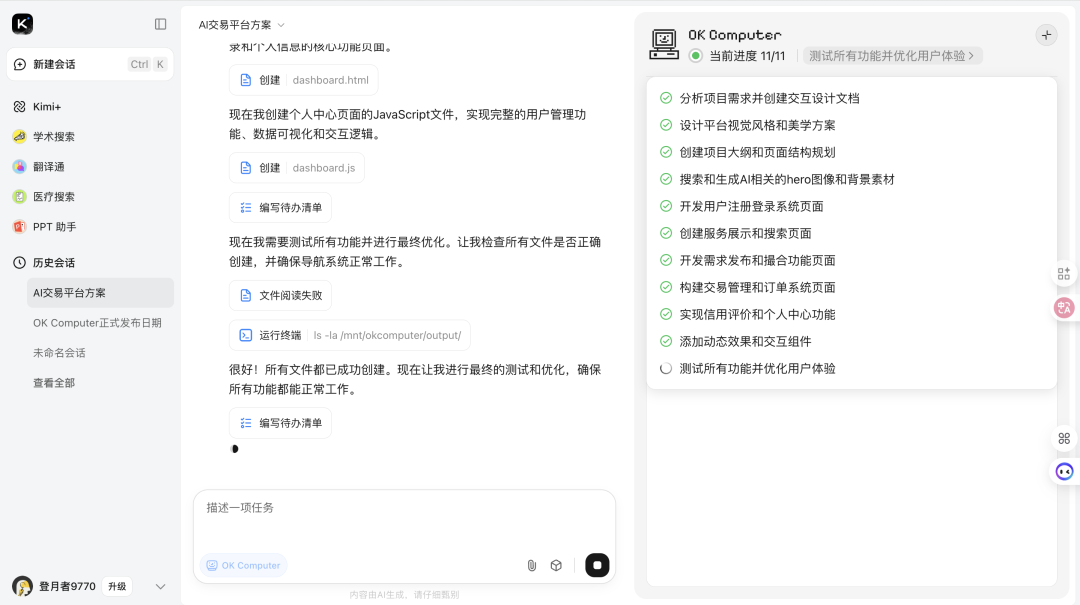Screen dimensions: 1080x605
Task: Click user avatar 登月者9770
Action: pyautogui.click(x=22, y=586)
